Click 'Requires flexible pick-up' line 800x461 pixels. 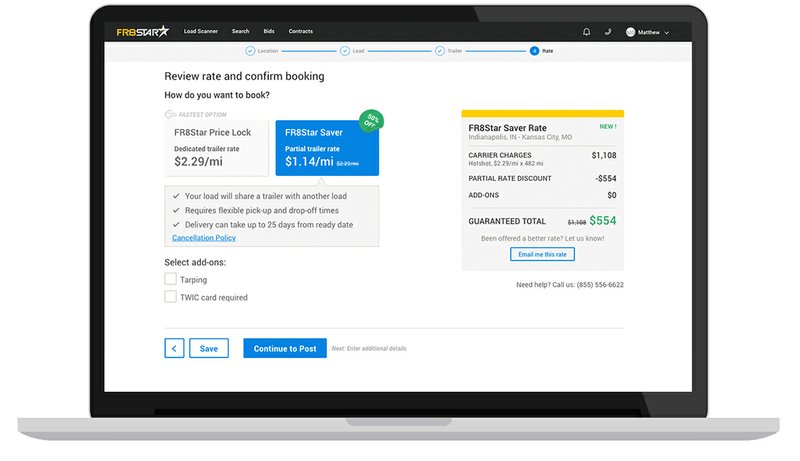pos(262,210)
